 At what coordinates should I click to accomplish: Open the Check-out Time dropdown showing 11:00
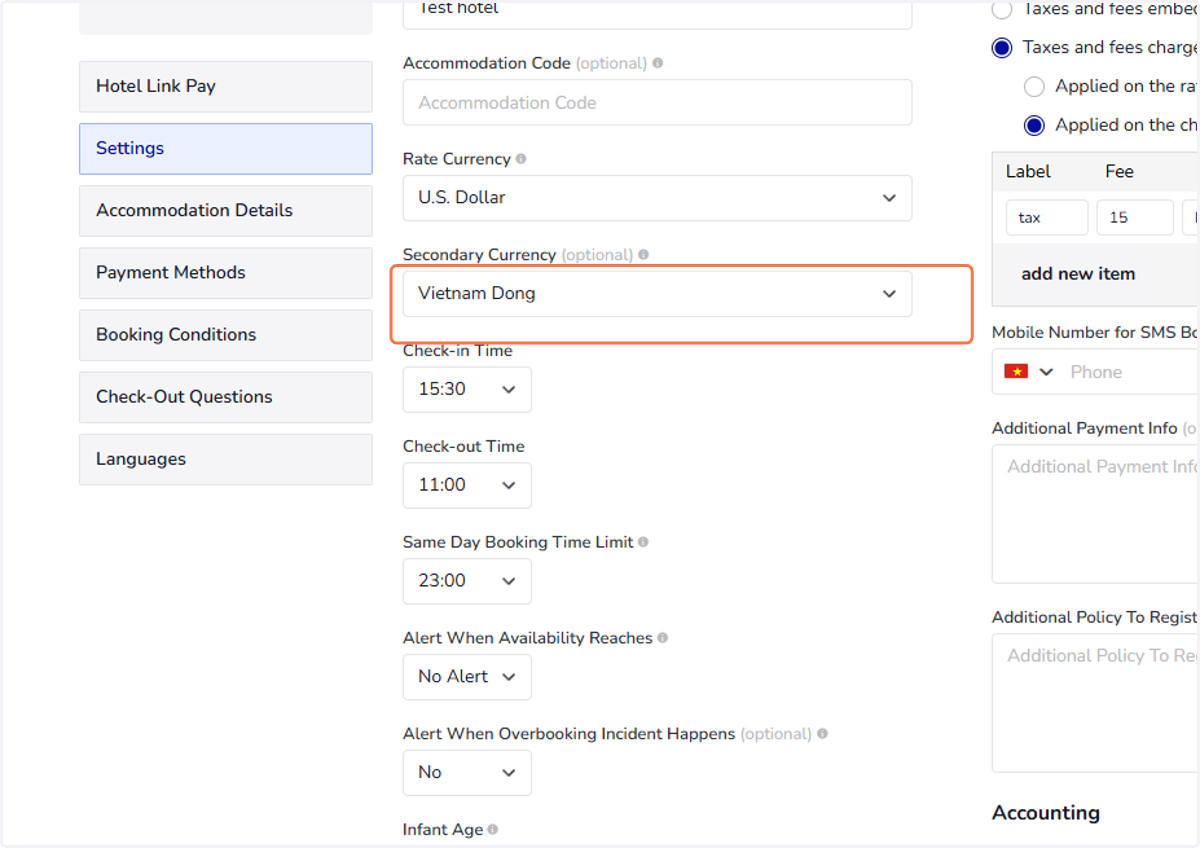(x=467, y=486)
